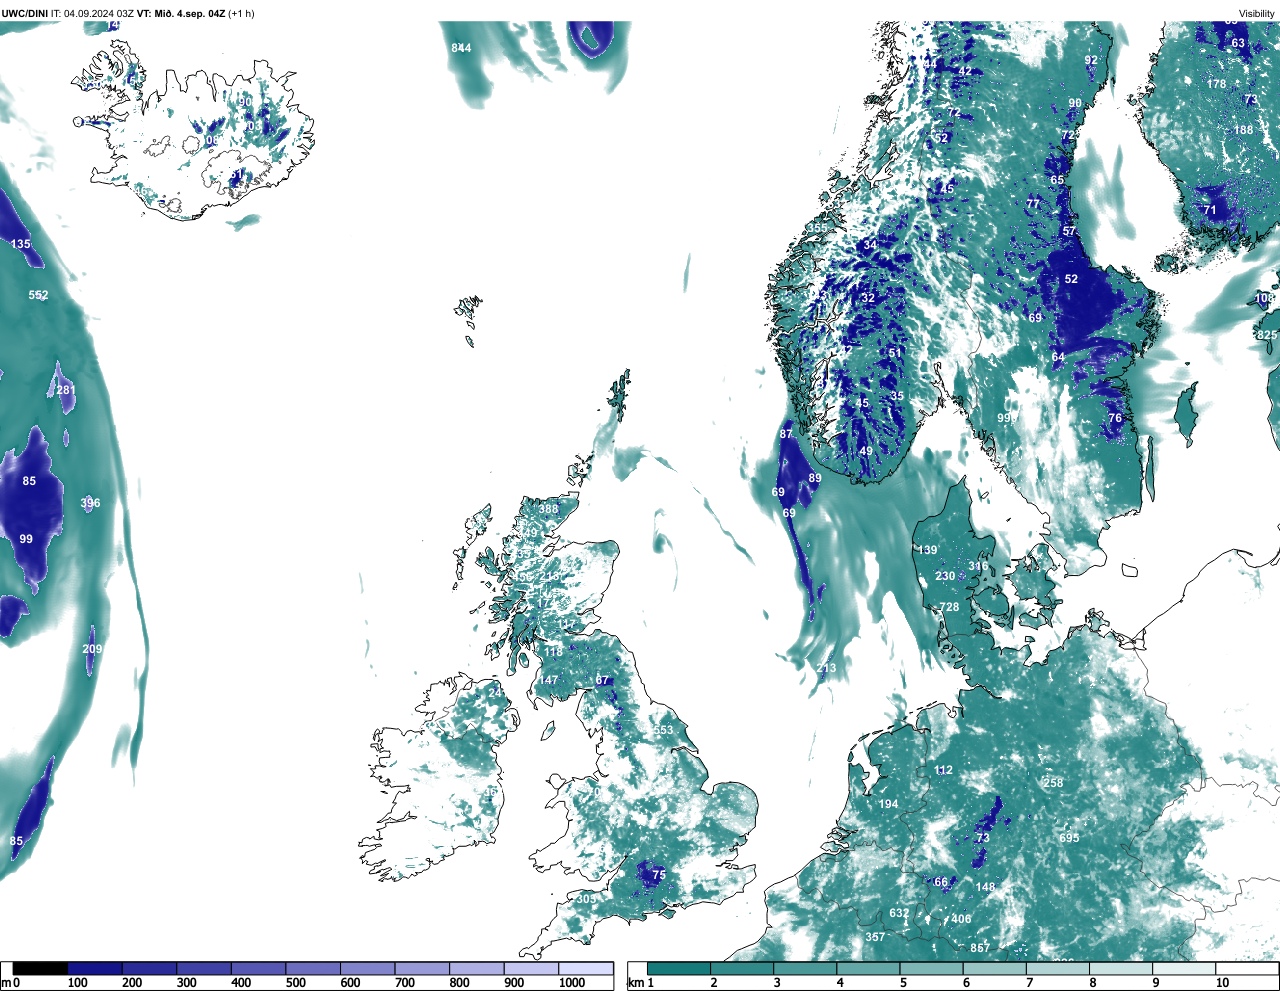This screenshot has width=1280, height=991.
Task: Click the '396' visibility value
Action: [90, 503]
